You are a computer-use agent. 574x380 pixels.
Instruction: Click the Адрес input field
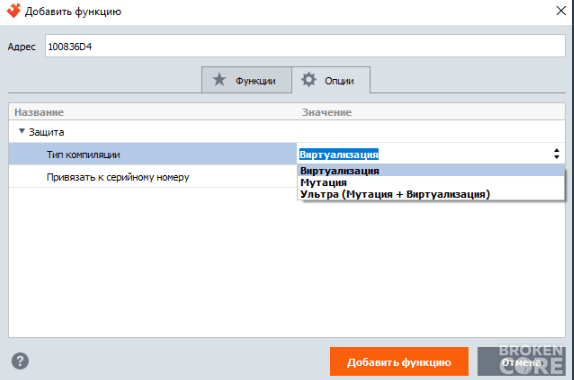[305, 46]
